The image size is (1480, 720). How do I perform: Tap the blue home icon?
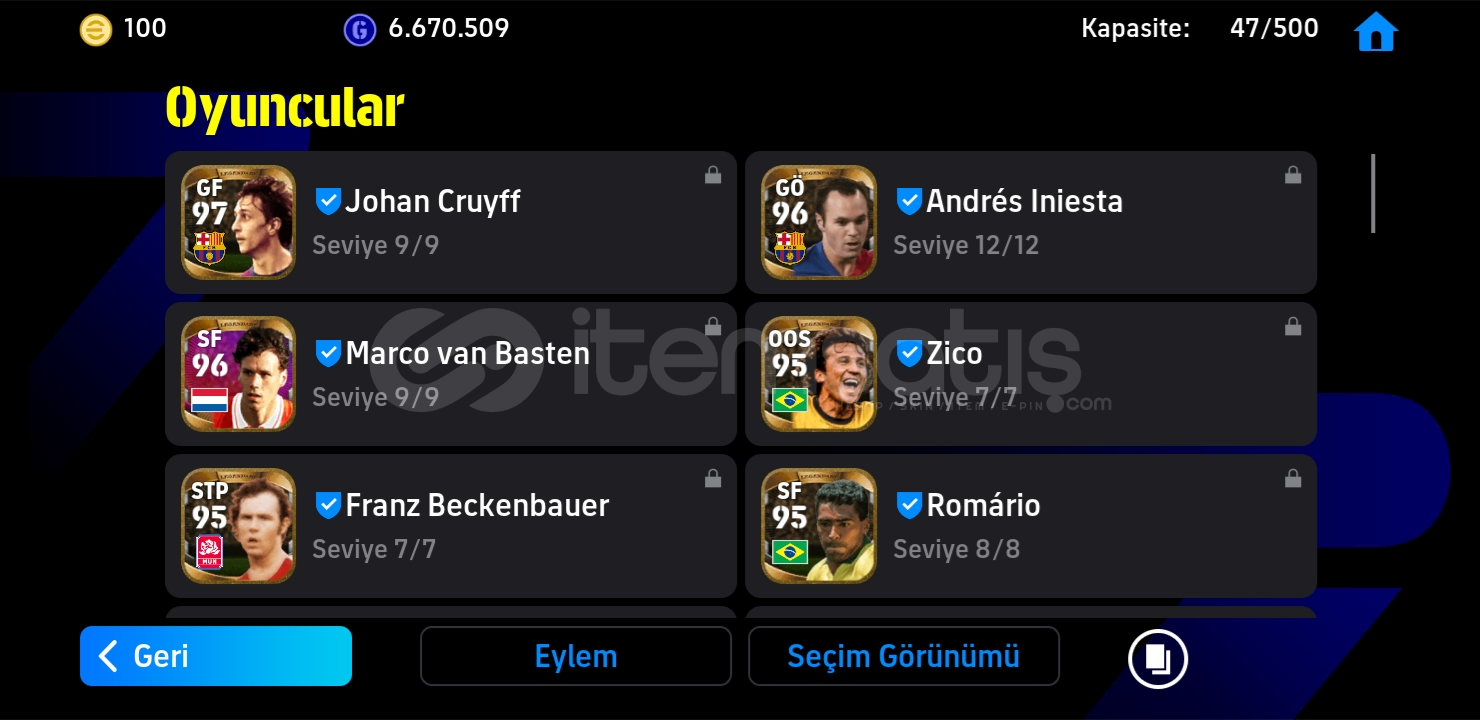pyautogui.click(x=1375, y=32)
